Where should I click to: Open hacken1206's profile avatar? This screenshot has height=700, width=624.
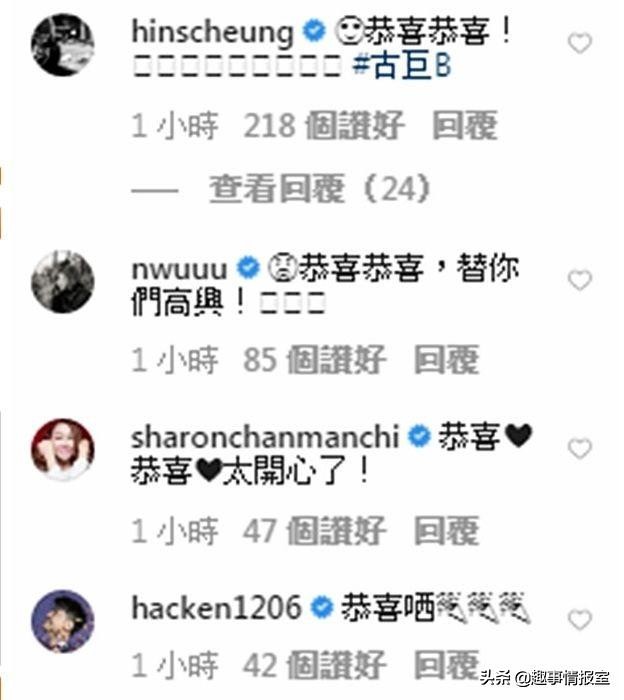click(x=62, y=621)
